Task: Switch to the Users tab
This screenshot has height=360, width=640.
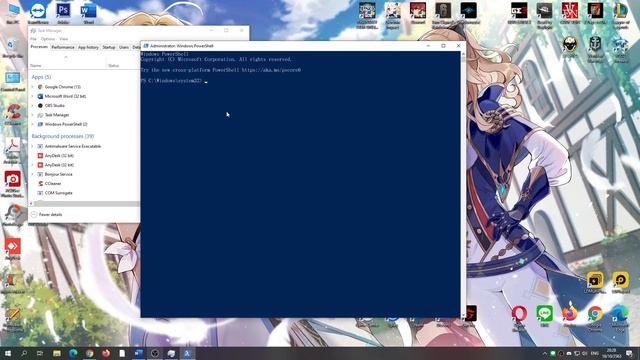Action: pyautogui.click(x=124, y=47)
